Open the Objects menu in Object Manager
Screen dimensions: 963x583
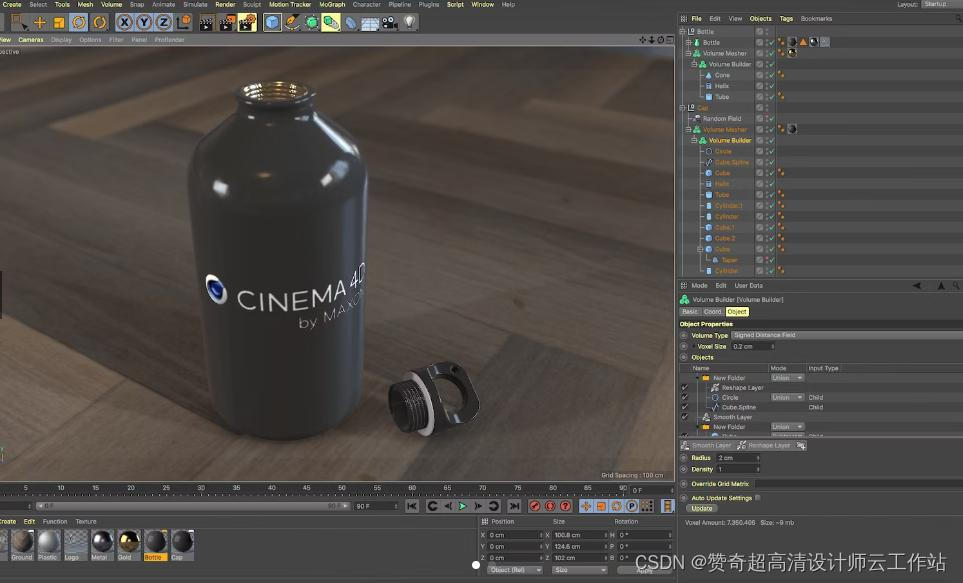click(760, 18)
